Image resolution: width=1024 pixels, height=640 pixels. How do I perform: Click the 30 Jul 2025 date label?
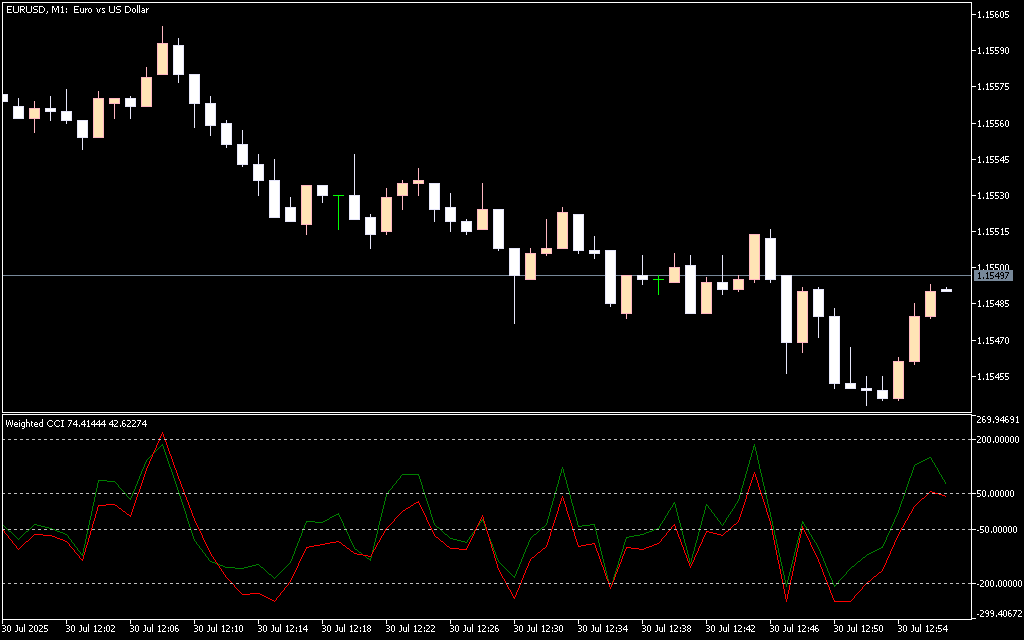coord(25,629)
